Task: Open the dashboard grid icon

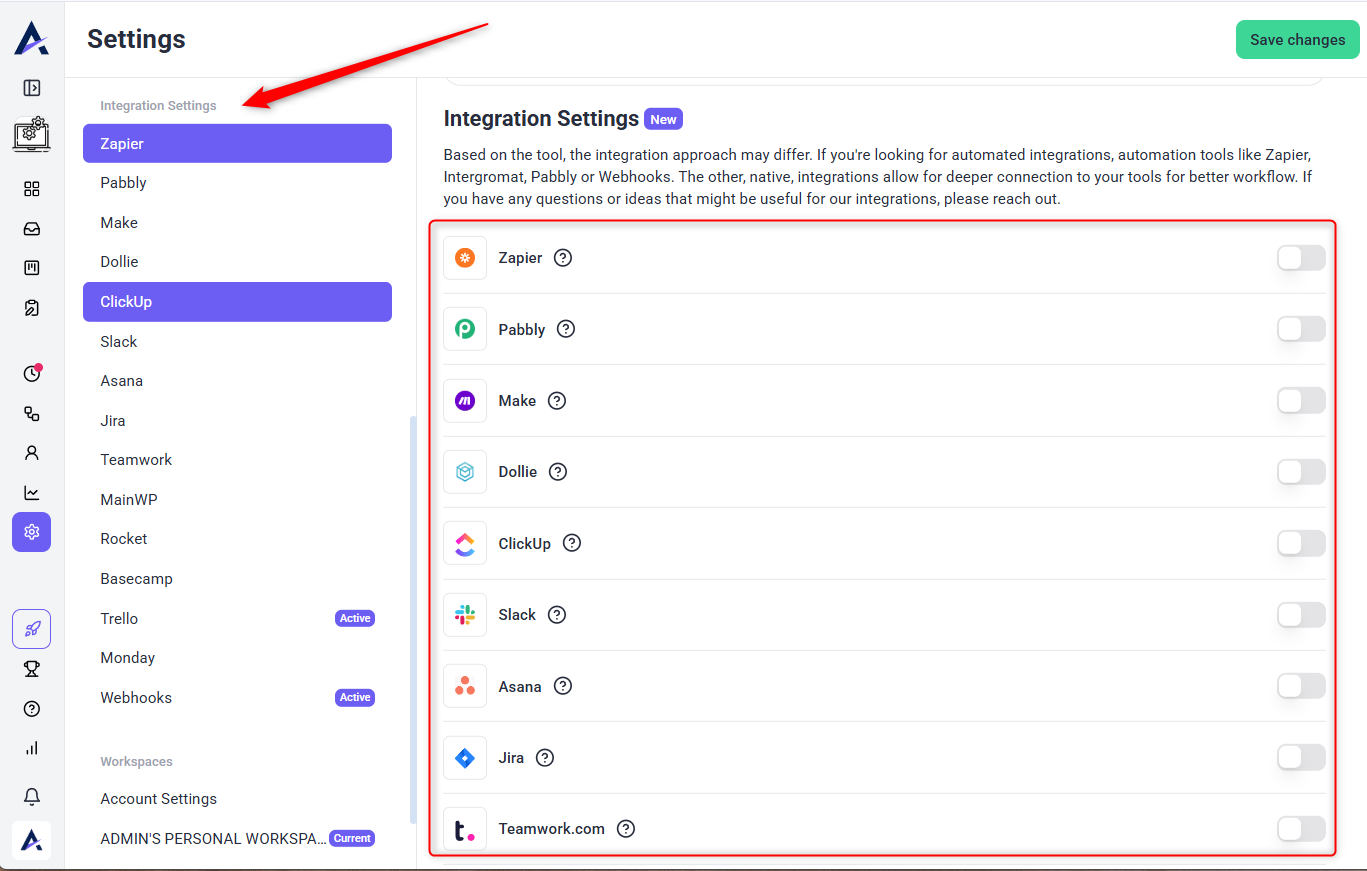Action: pos(32,189)
